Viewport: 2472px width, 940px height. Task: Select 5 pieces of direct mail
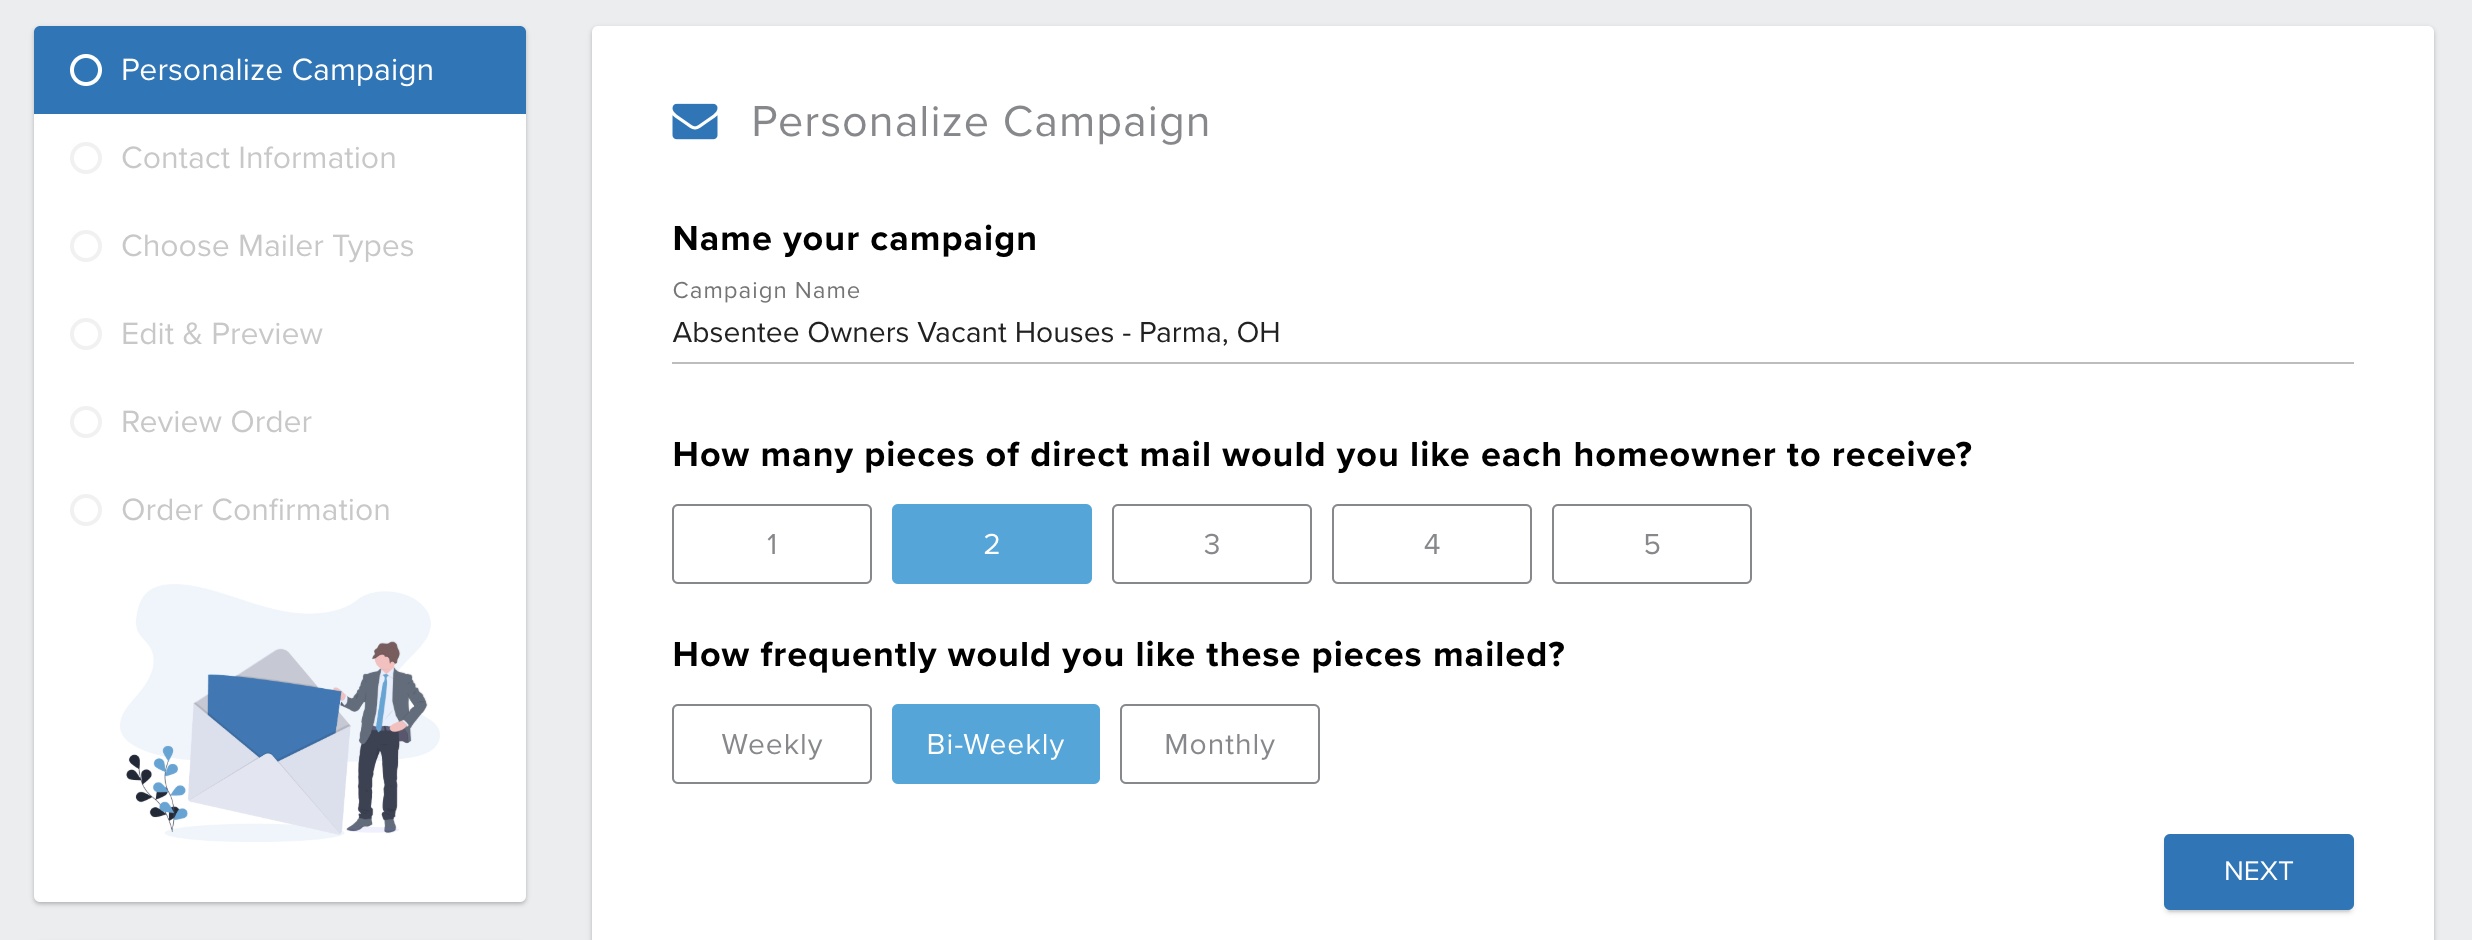1652,544
